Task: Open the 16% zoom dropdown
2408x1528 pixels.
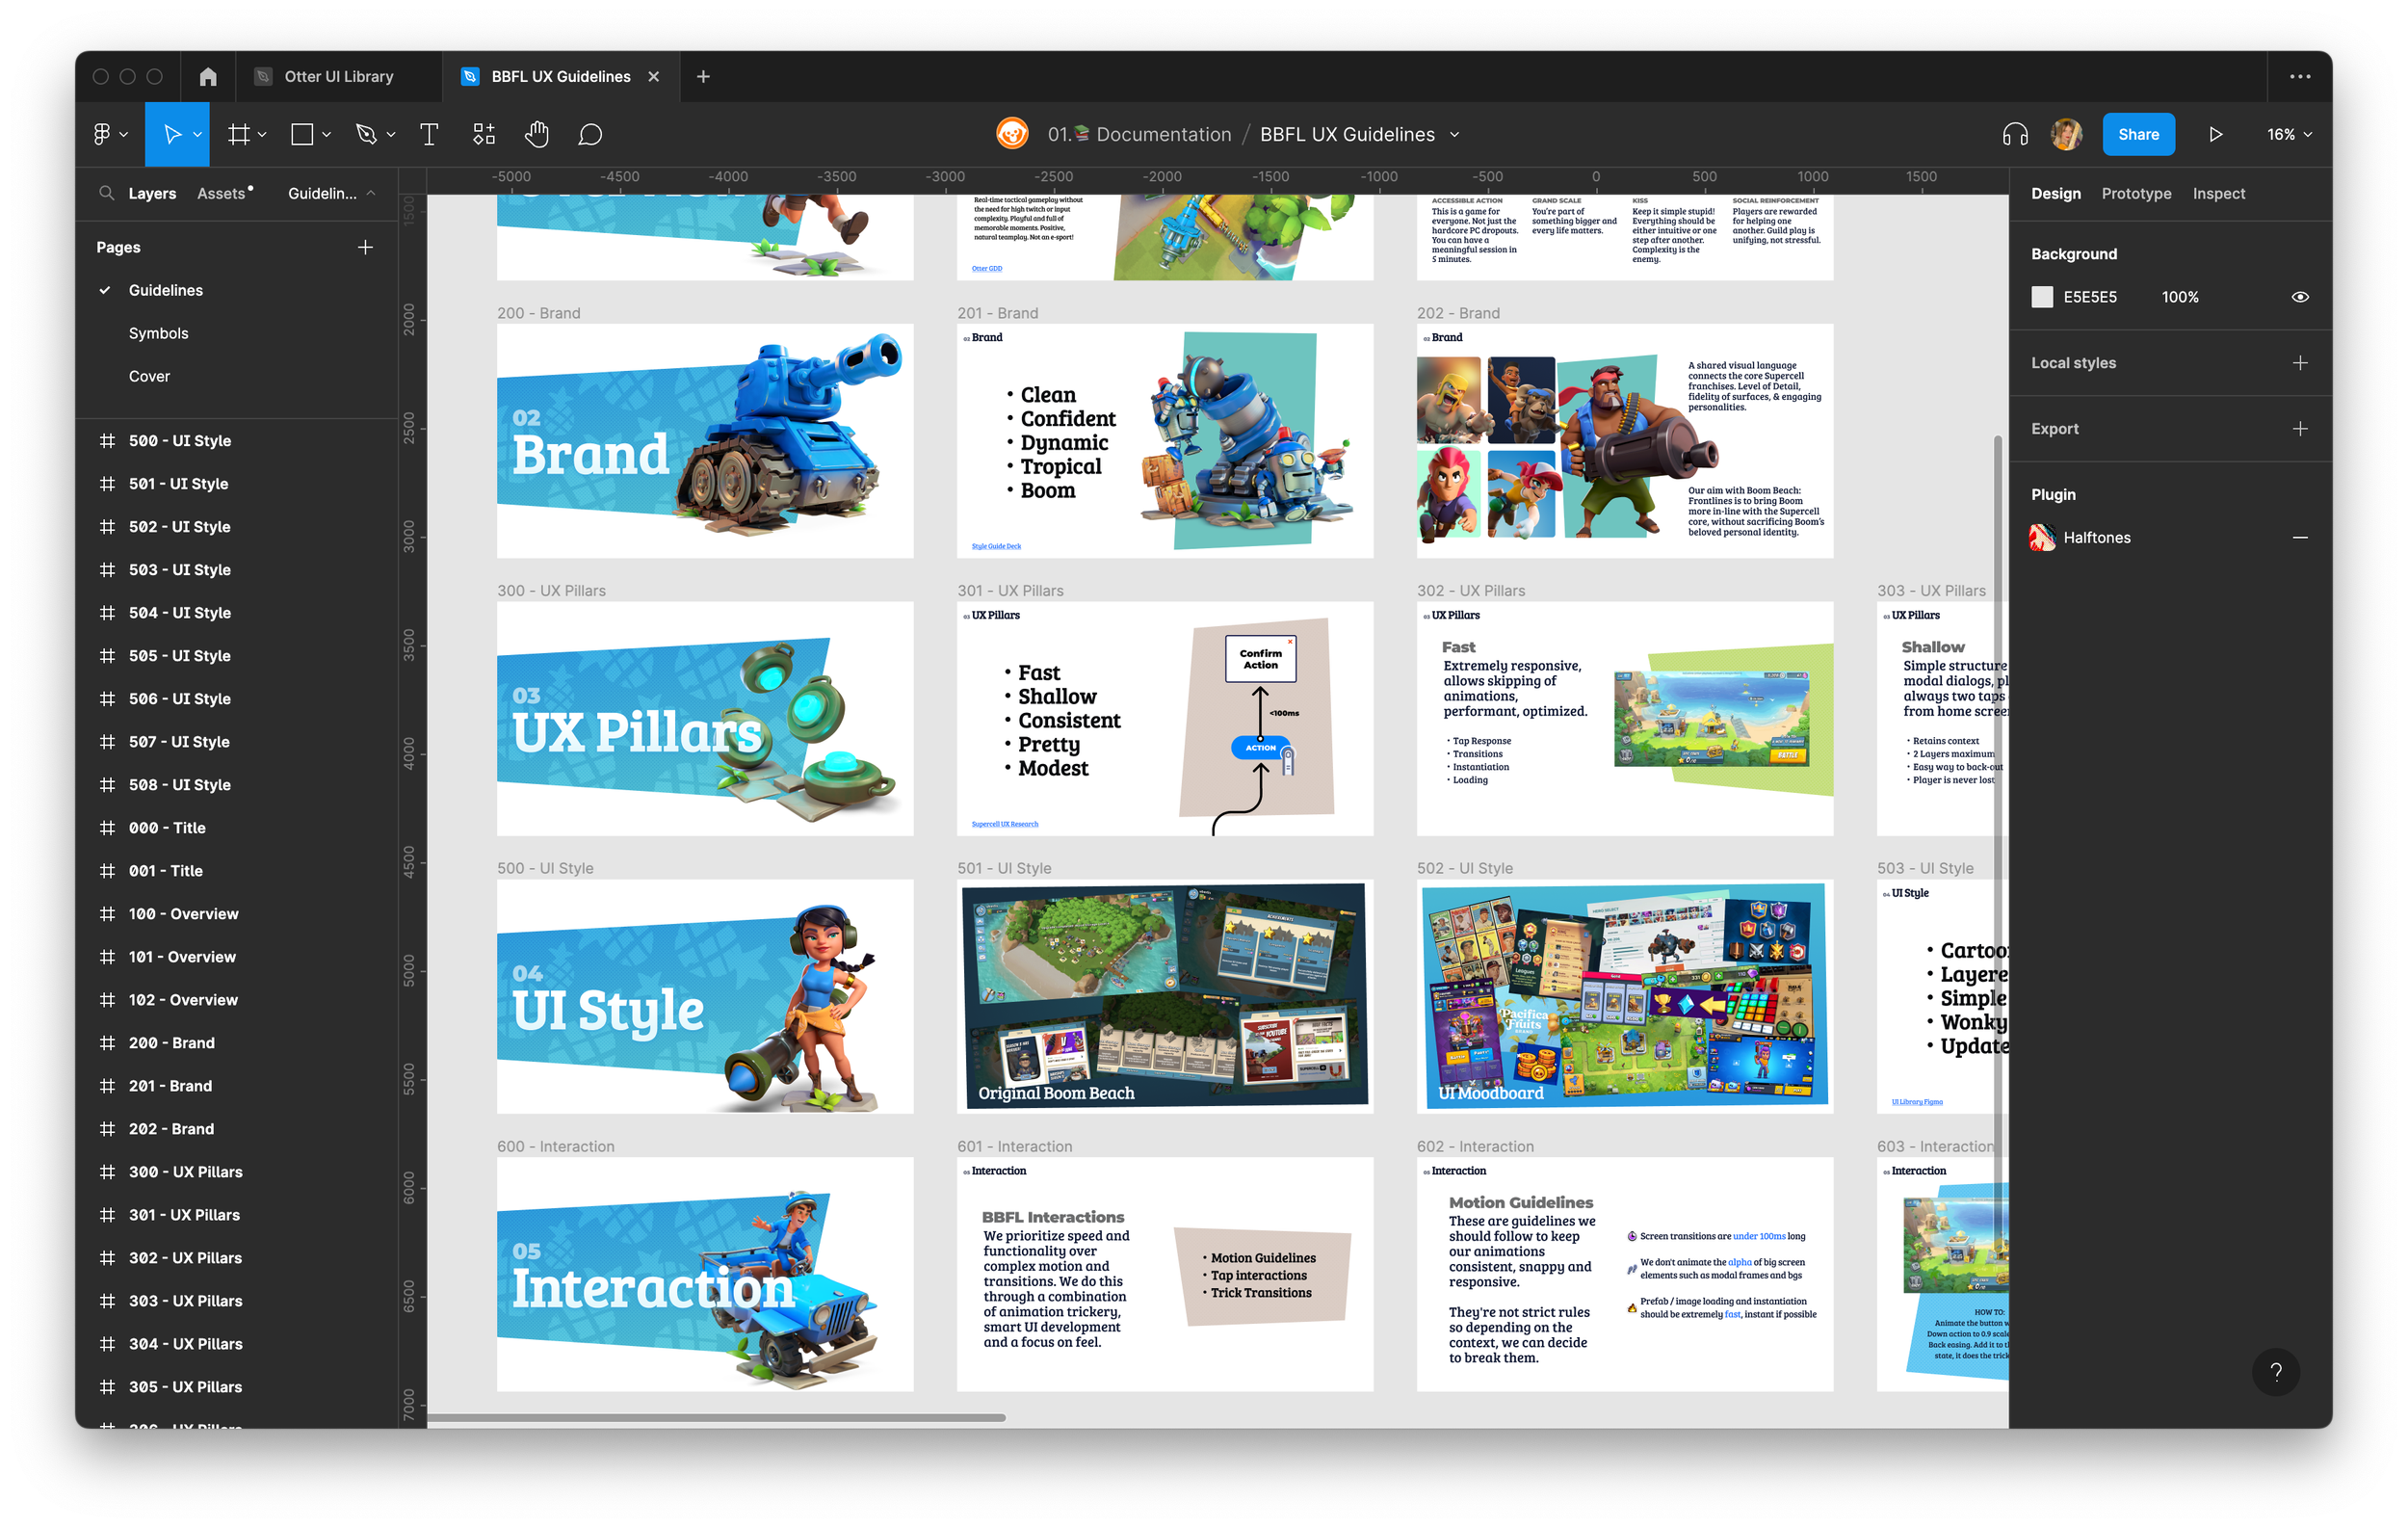Action: pos(2289,134)
